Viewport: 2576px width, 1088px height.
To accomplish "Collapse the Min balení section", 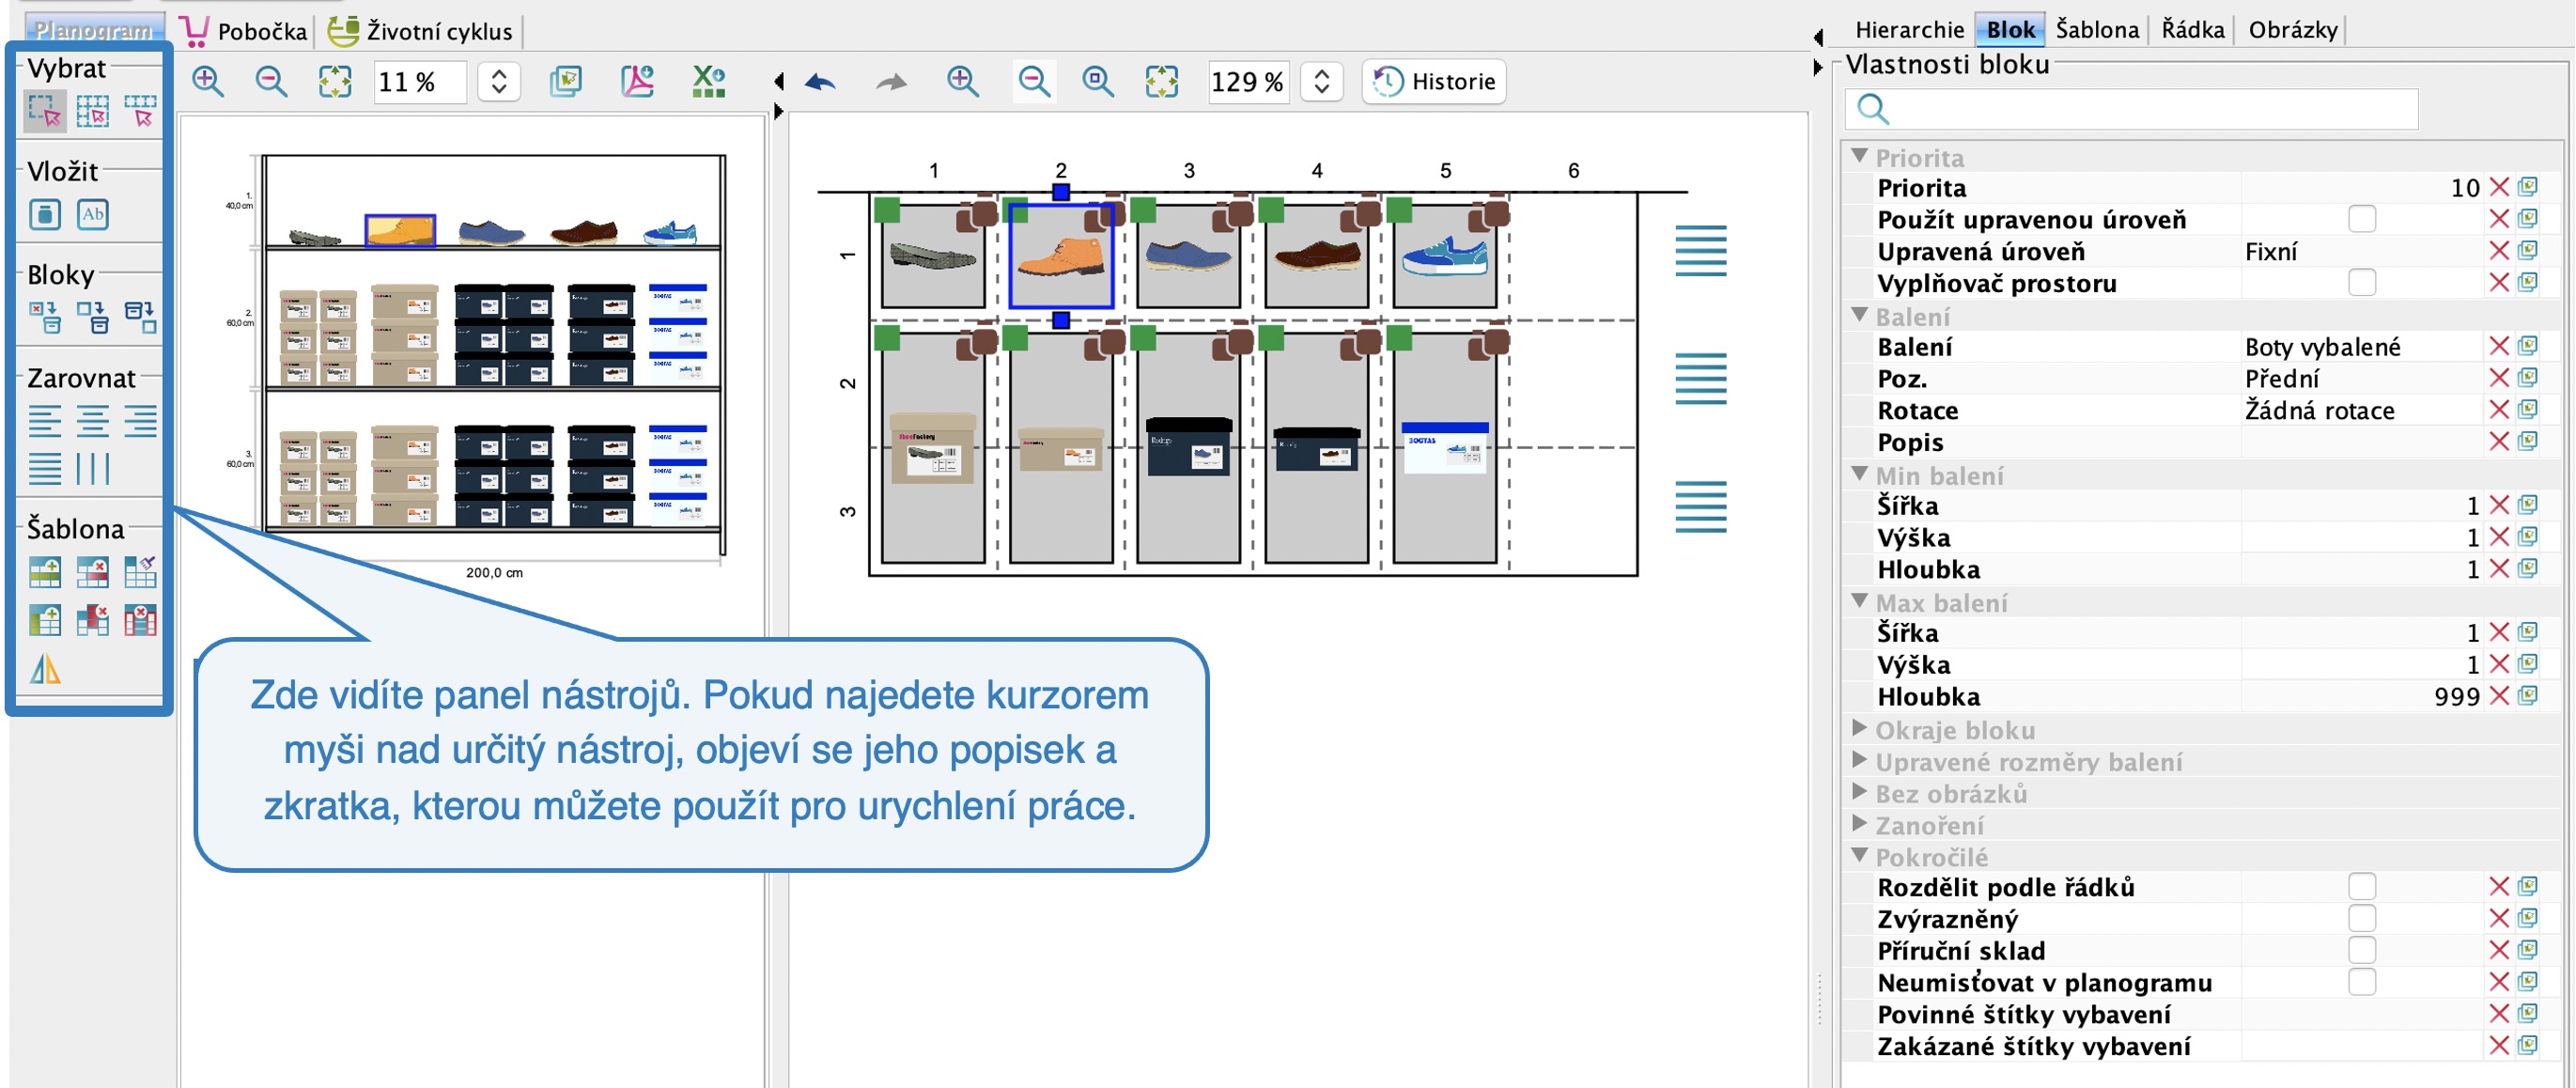I will [x=1859, y=474].
